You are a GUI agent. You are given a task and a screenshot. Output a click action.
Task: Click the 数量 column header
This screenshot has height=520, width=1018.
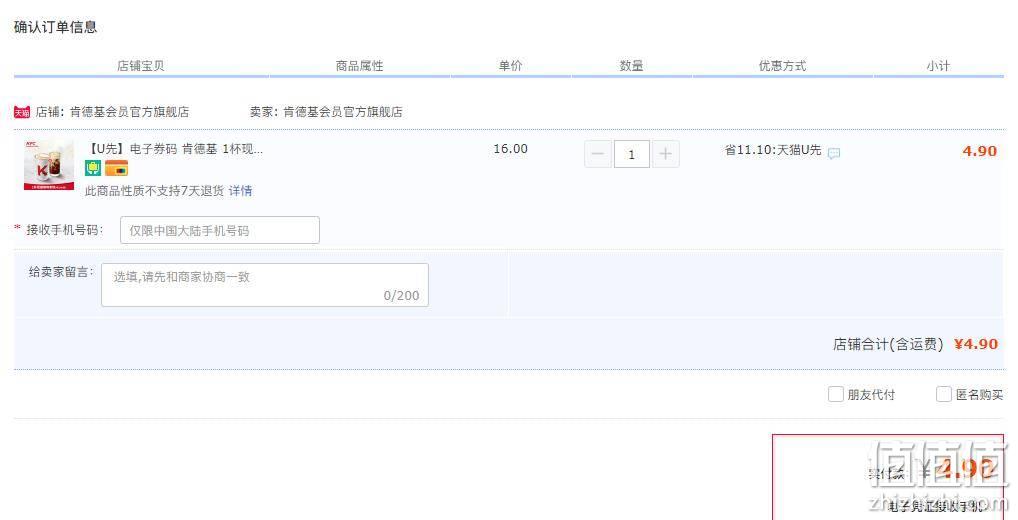coord(631,66)
